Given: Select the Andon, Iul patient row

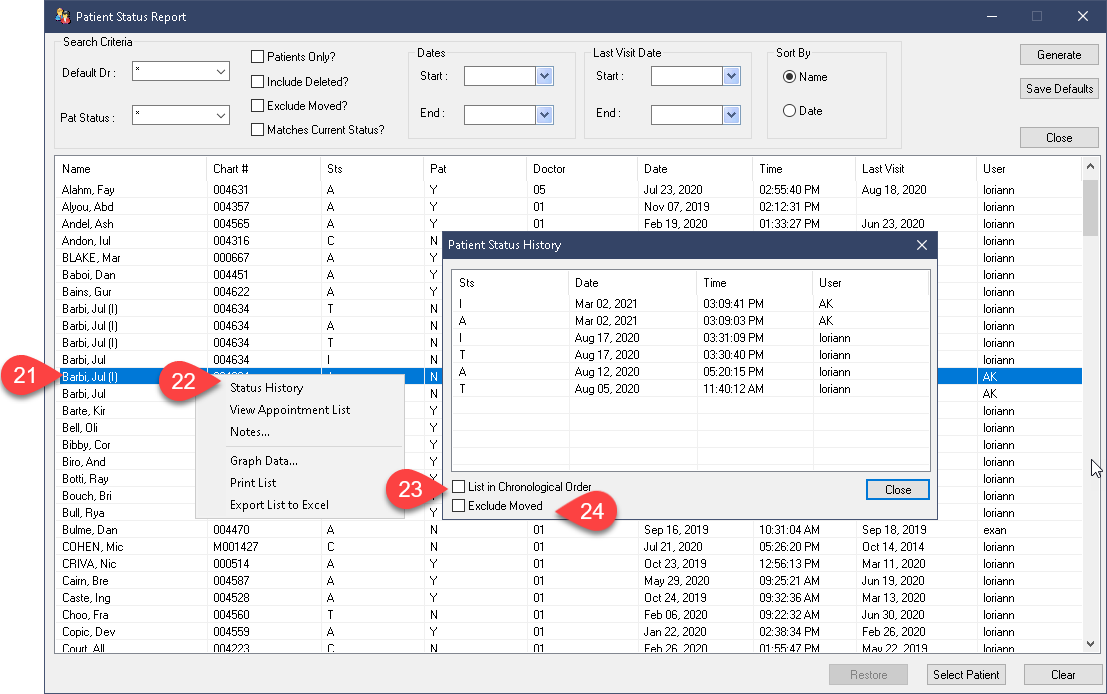Looking at the screenshot, I should [249, 241].
